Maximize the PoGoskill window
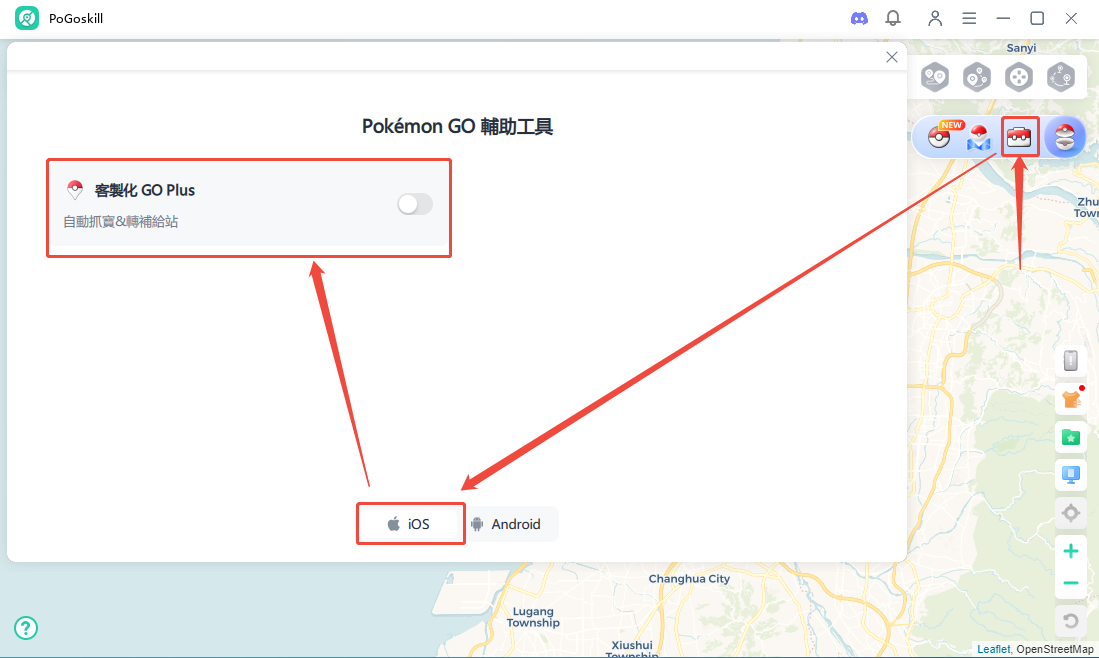This screenshot has height=658, width=1099. point(1037,18)
